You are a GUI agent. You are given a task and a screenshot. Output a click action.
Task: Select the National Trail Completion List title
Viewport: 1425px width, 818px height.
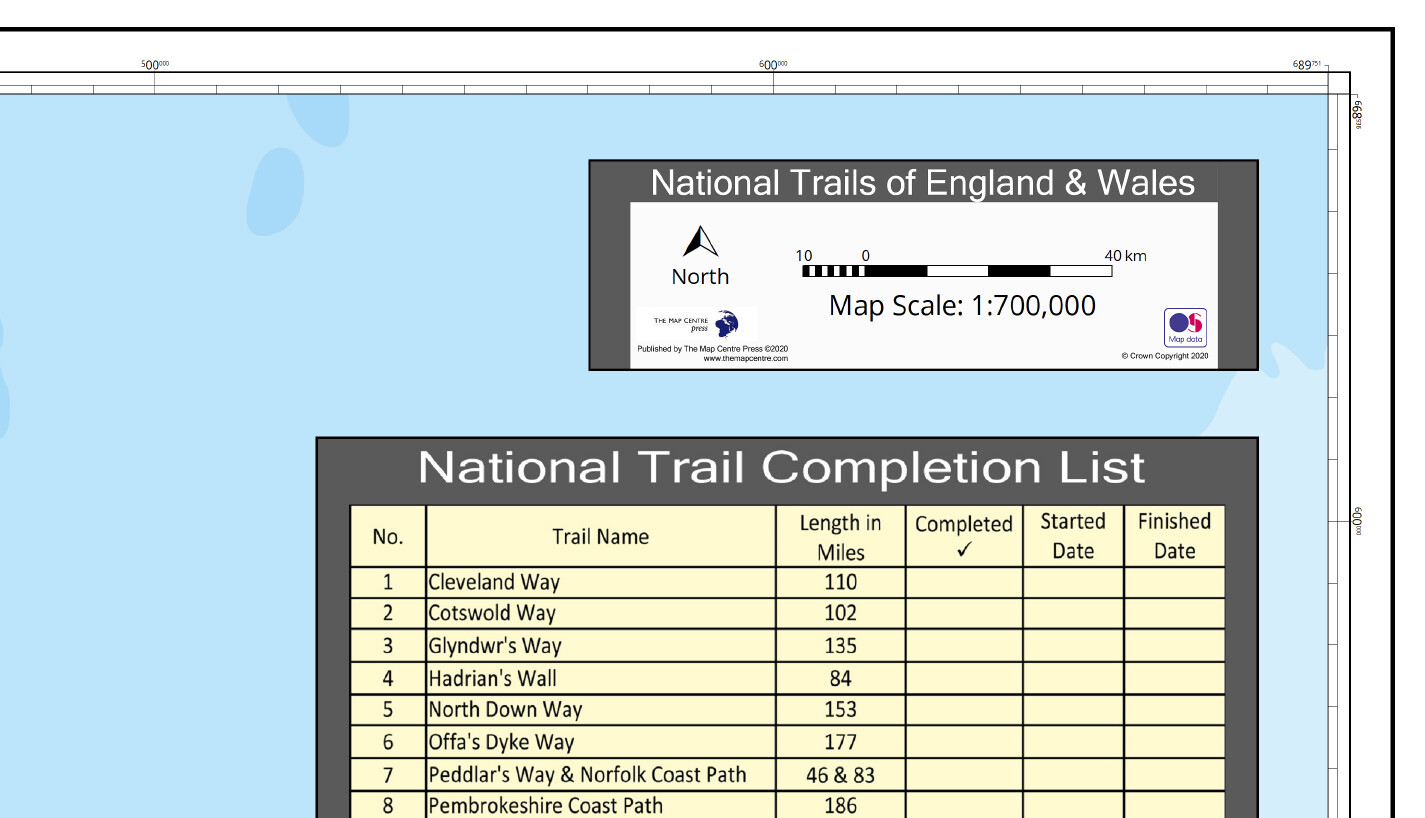click(785, 467)
